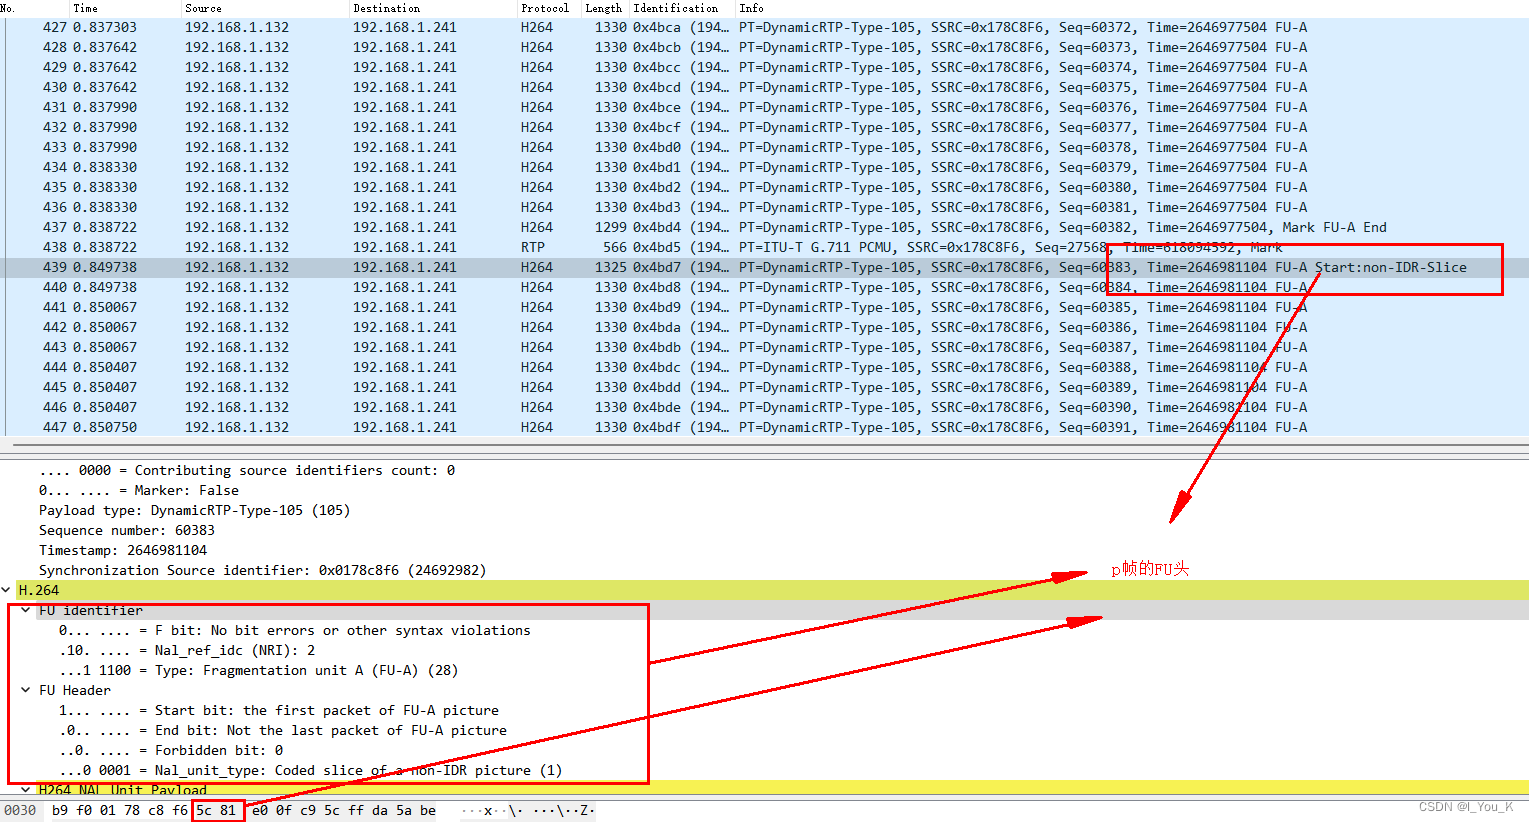This screenshot has height=822, width=1529.
Task: Select the Synchronization Source identifier line
Action: pyautogui.click(x=262, y=570)
